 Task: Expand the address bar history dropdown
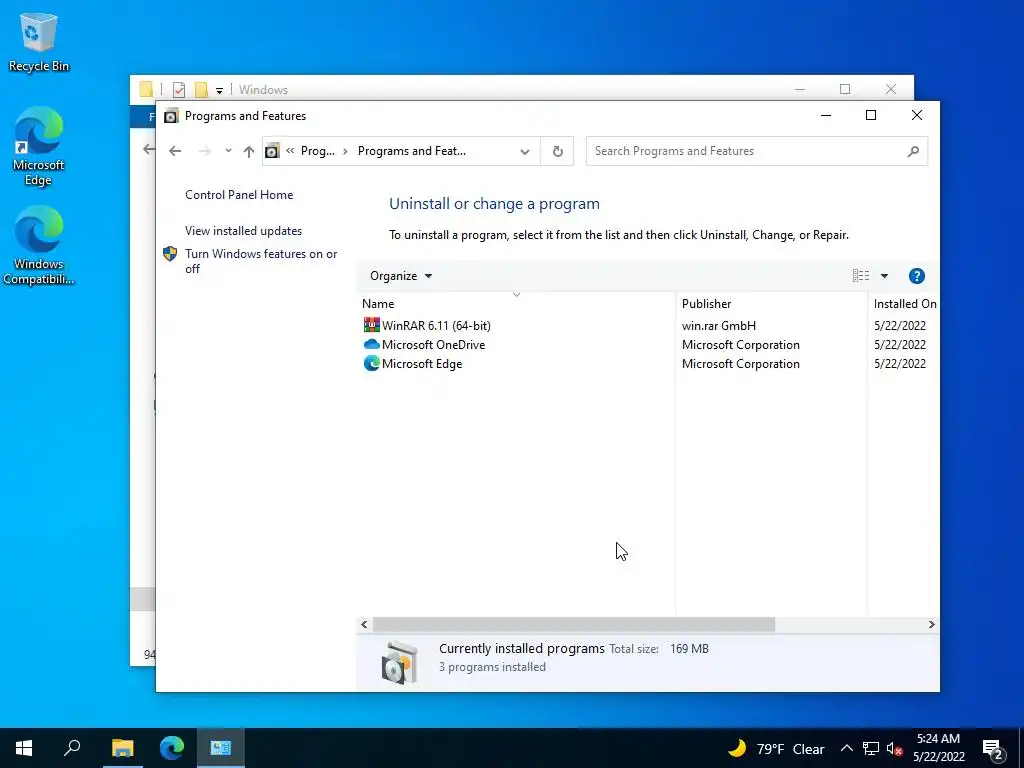coord(524,151)
